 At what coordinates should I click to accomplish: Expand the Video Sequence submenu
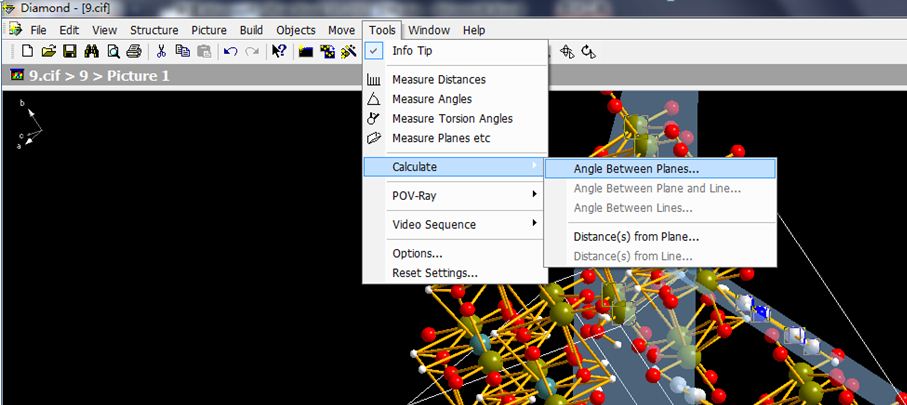(455, 224)
